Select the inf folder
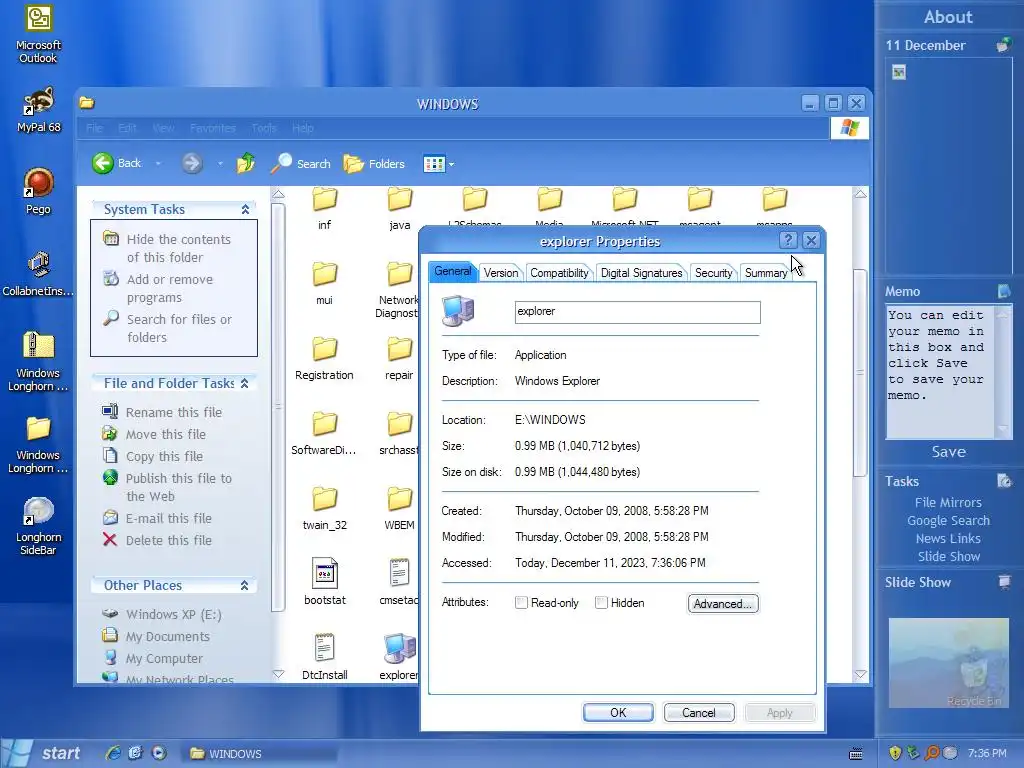 click(x=325, y=208)
